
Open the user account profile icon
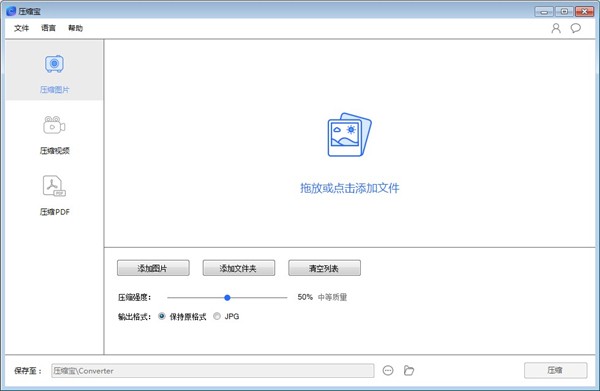tap(556, 28)
